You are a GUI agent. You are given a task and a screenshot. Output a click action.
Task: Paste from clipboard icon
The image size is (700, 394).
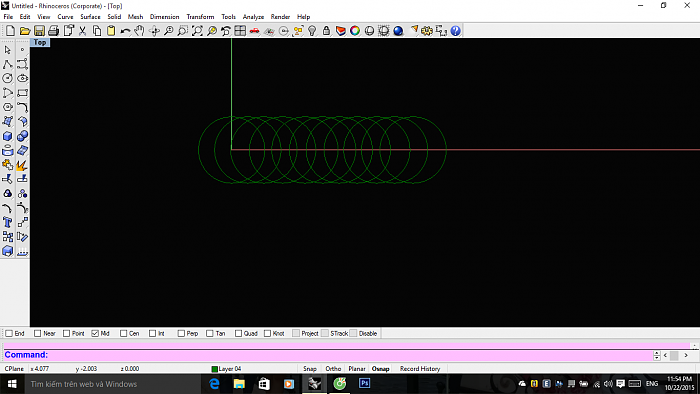pyautogui.click(x=111, y=31)
